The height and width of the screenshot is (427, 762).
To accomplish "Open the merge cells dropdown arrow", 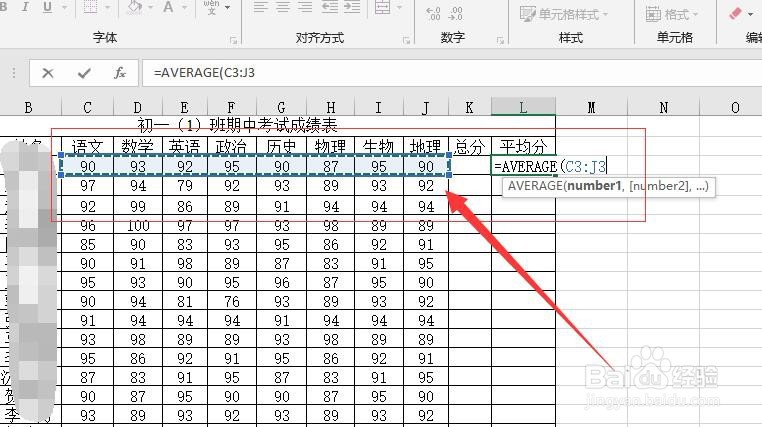I will (x=399, y=7).
